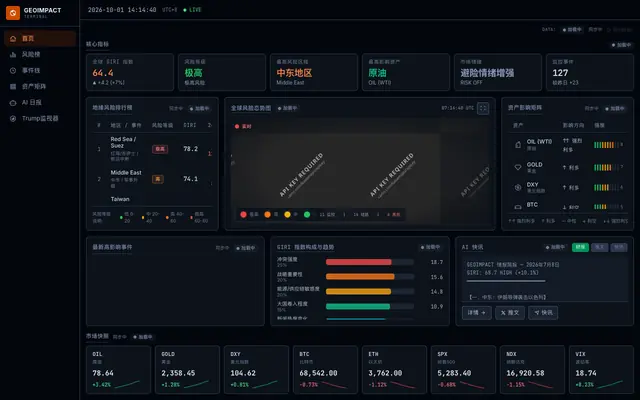
Task: Open the ETH 3,762.00 market card
Action: pos(394,369)
